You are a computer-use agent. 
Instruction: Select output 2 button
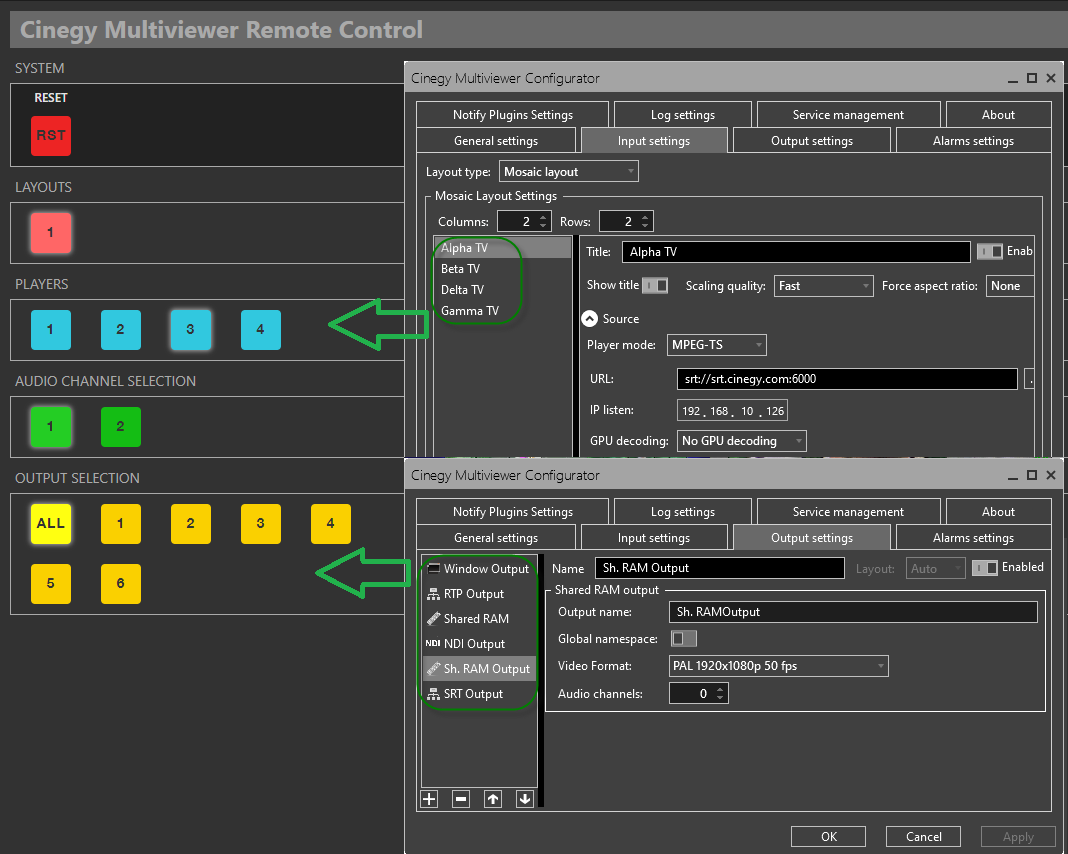coord(191,524)
